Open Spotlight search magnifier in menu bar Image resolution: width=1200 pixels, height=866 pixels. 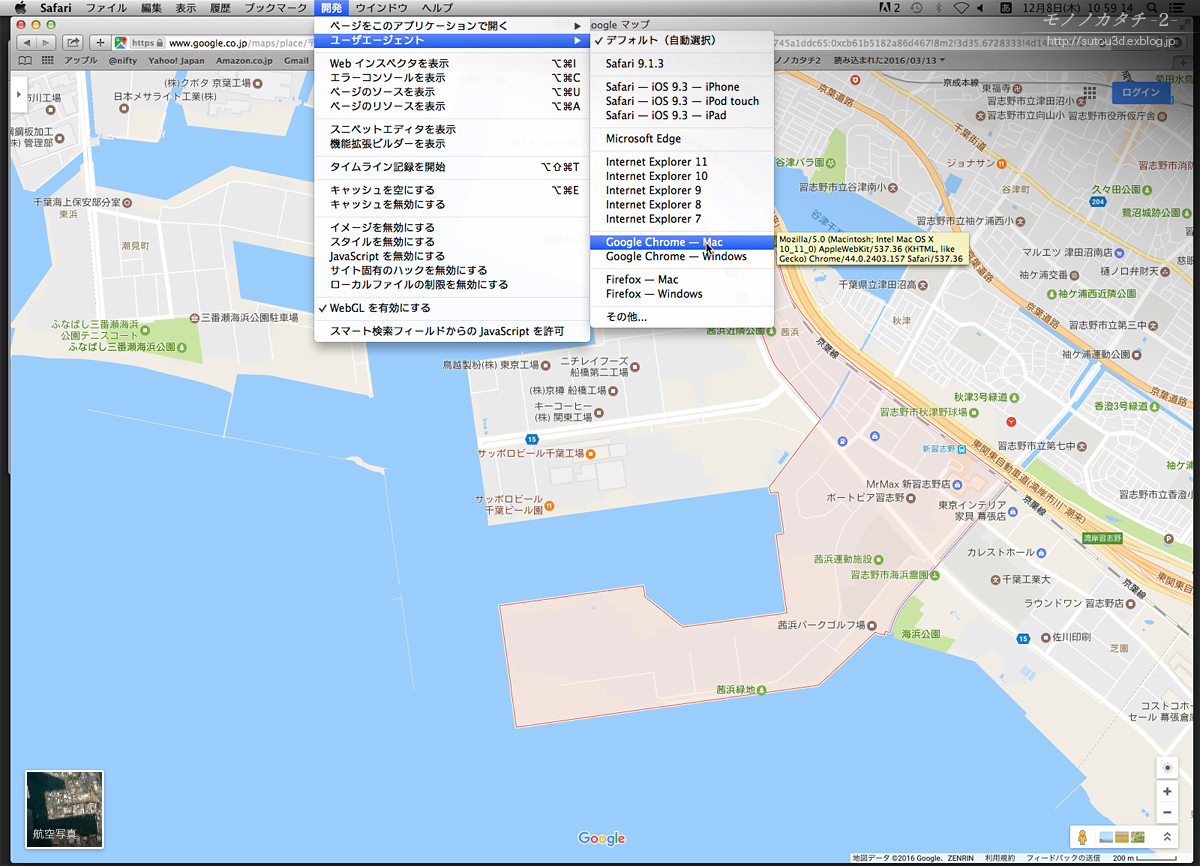click(1153, 8)
